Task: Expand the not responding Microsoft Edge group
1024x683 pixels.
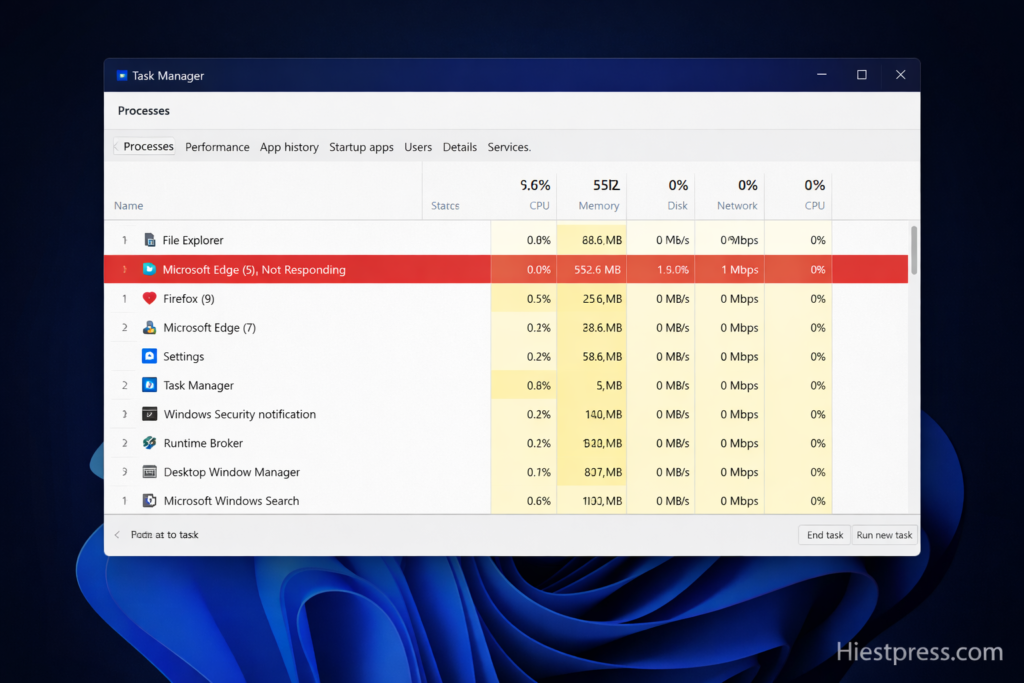Action: [x=125, y=270]
